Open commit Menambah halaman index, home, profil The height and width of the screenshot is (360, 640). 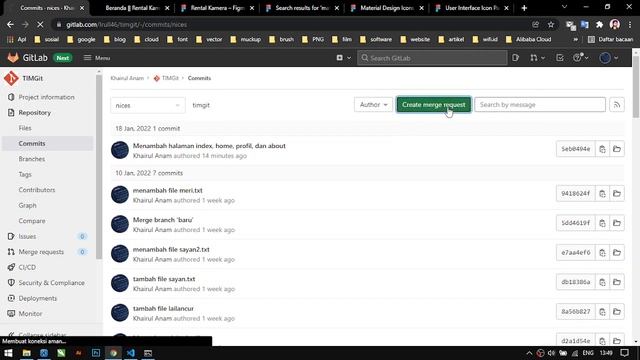click(209, 146)
